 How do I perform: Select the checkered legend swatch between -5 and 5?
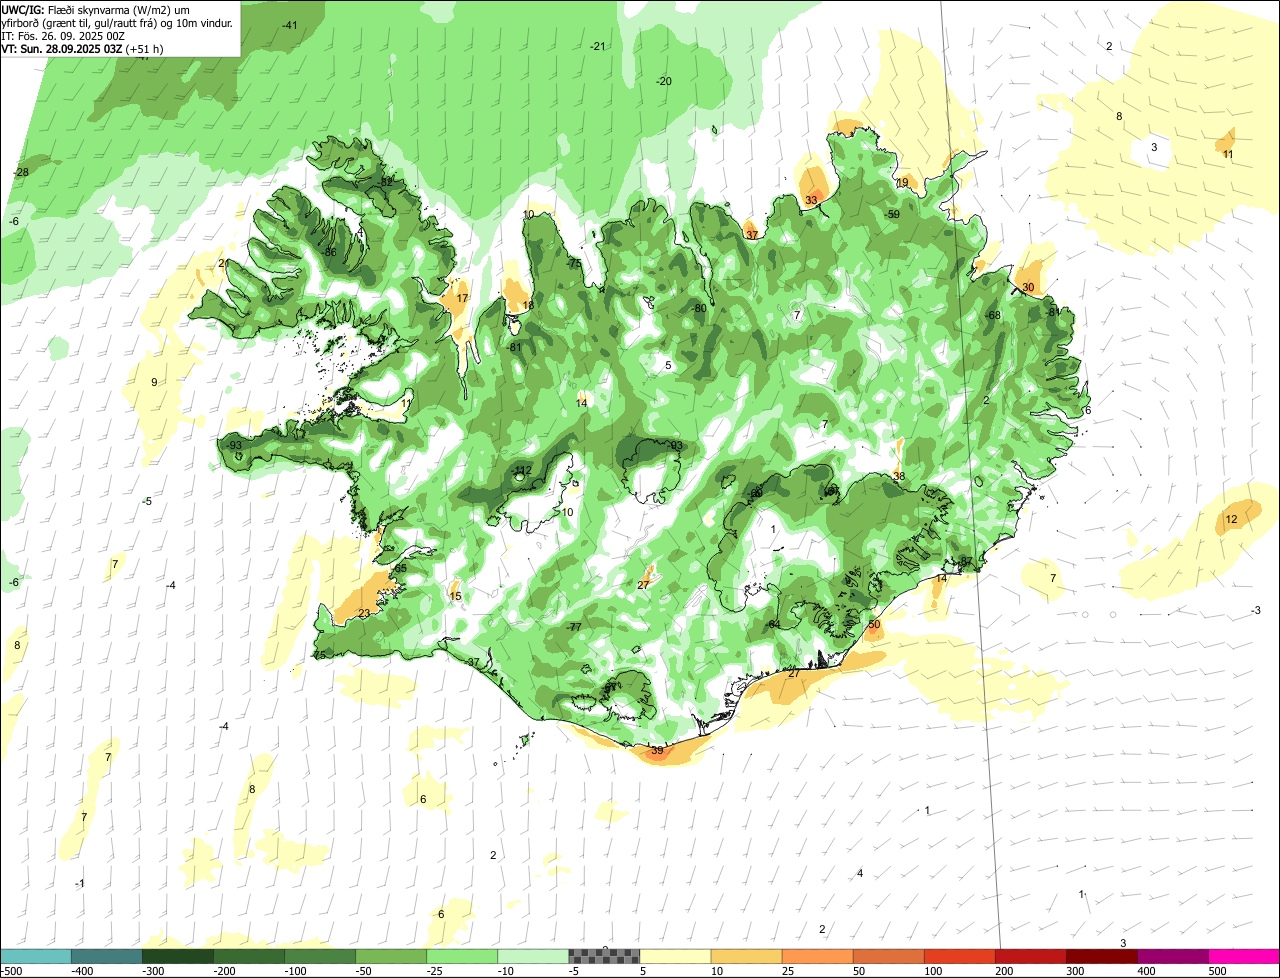tap(604, 957)
